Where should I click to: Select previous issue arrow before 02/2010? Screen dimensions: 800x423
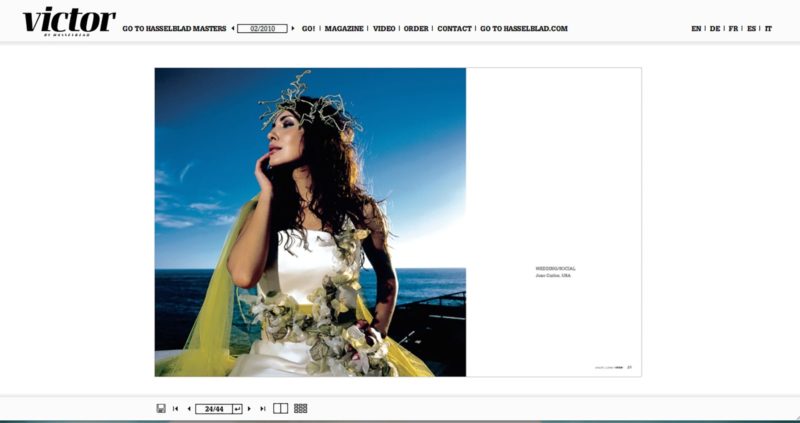tap(232, 29)
